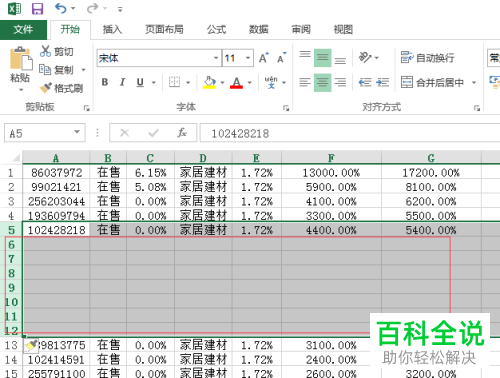
Task: Apply yellow fill color bucket
Action: coord(209,82)
